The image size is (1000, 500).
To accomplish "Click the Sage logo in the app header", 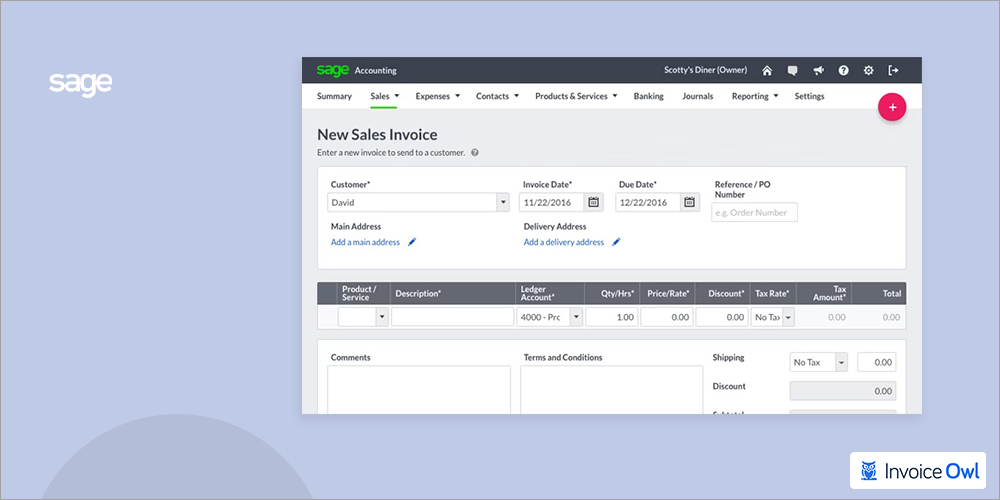I will click(x=333, y=70).
